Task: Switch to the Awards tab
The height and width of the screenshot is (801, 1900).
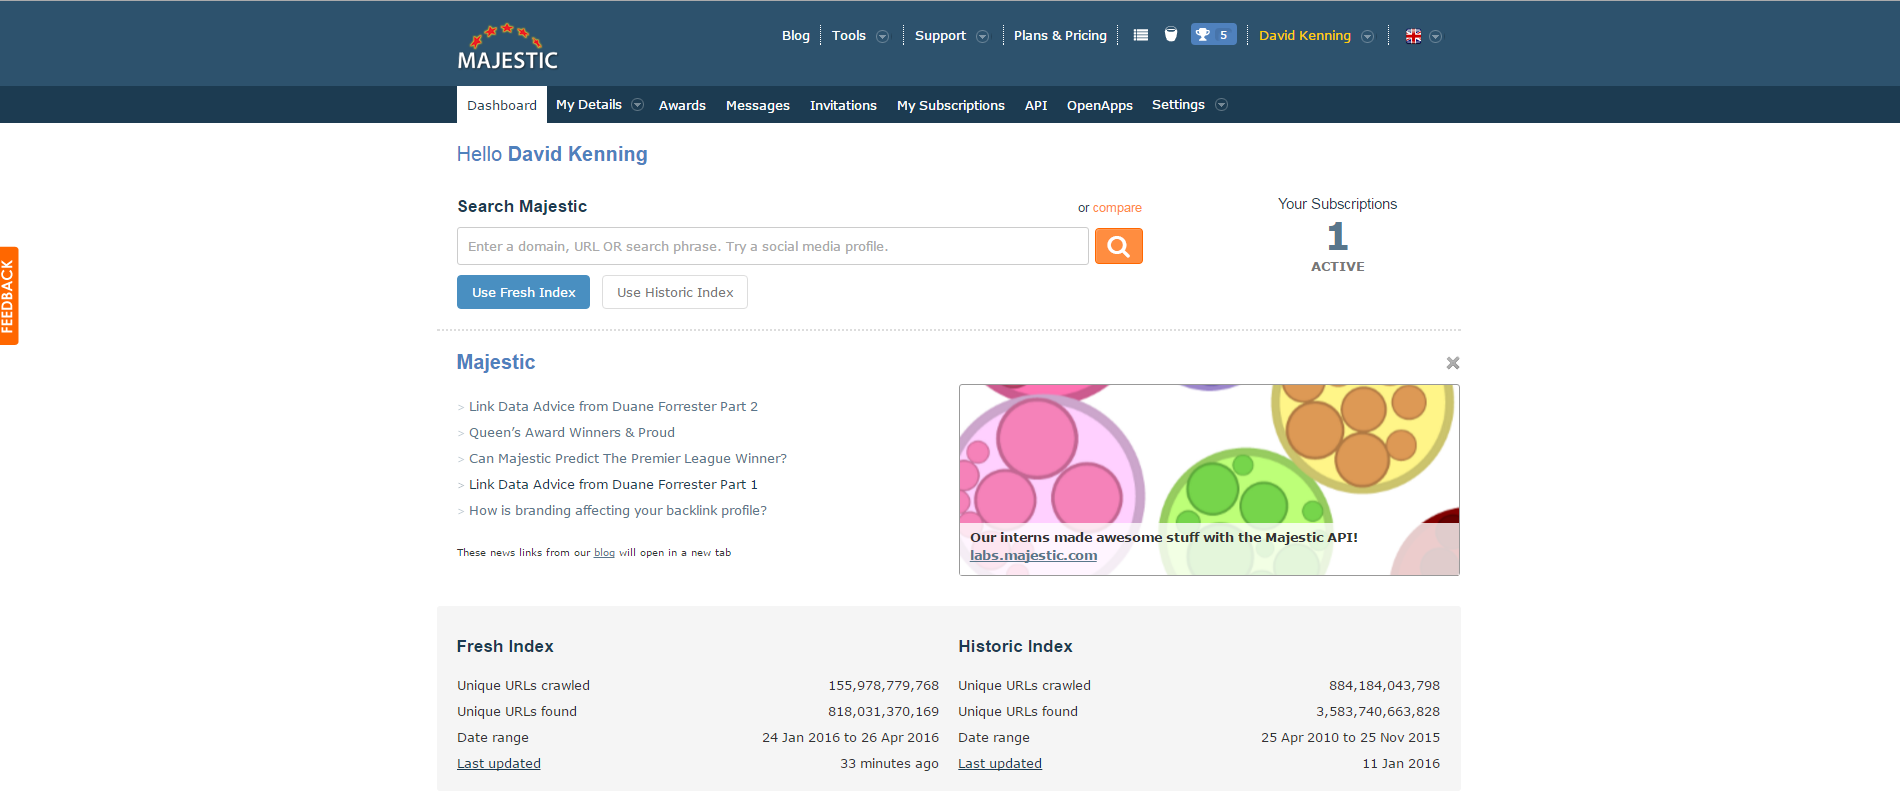Action: coord(682,105)
